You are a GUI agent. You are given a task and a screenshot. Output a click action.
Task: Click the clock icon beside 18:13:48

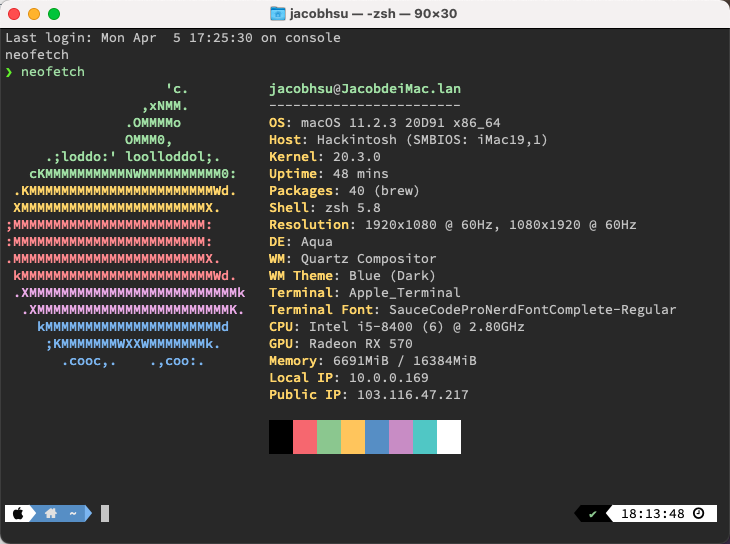[698, 513]
